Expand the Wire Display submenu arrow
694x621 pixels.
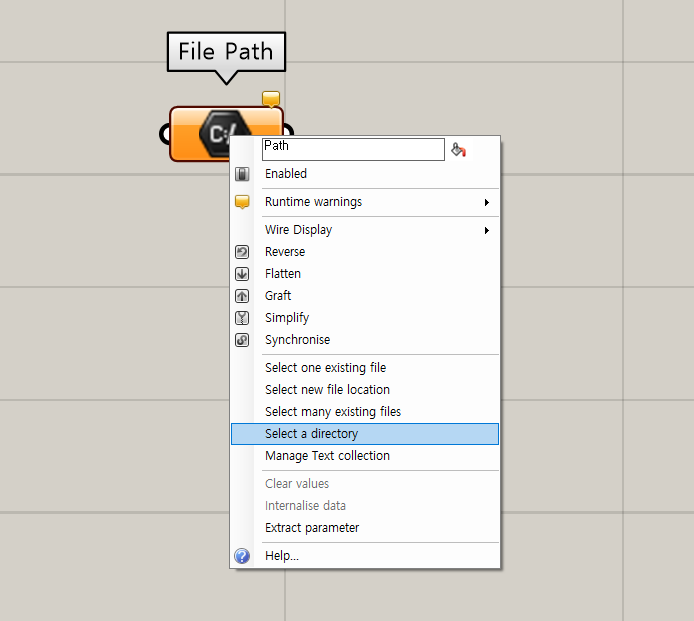coord(486,230)
